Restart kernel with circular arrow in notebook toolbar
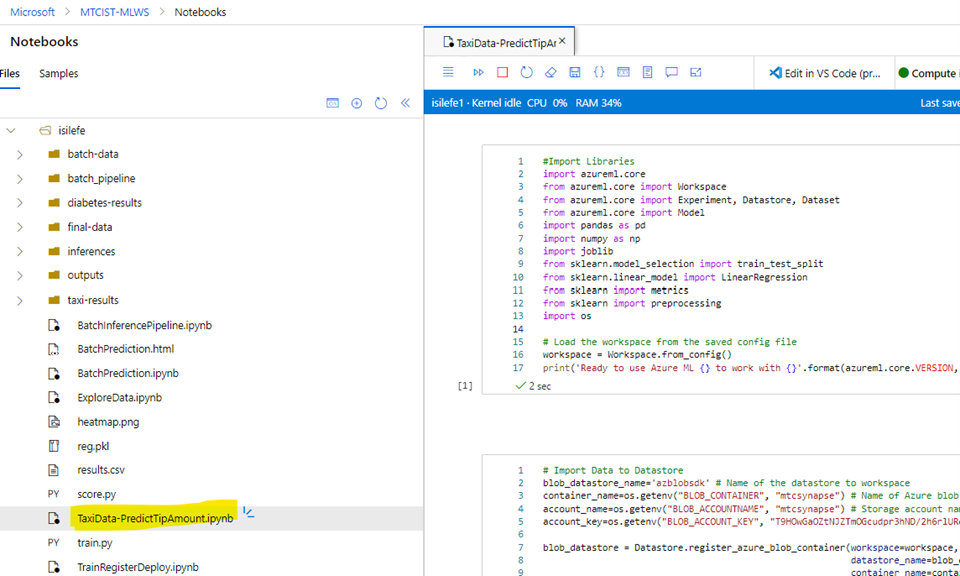Viewport: 960px width, 576px height. [527, 72]
